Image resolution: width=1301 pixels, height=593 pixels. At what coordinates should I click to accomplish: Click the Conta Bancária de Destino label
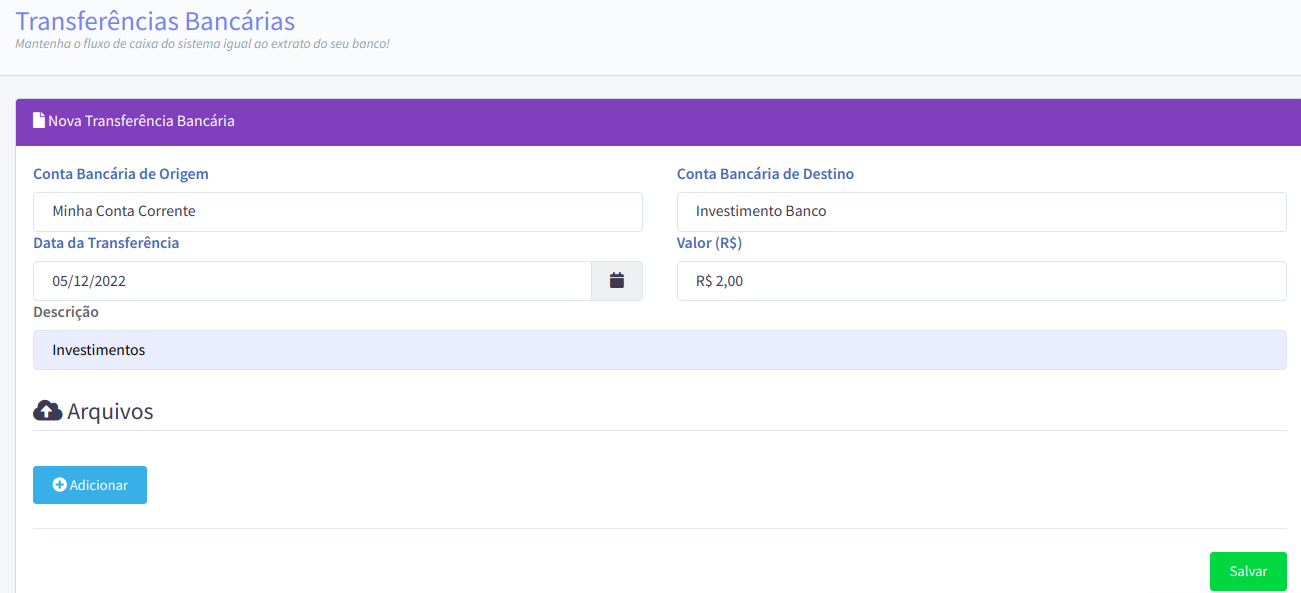tap(765, 174)
